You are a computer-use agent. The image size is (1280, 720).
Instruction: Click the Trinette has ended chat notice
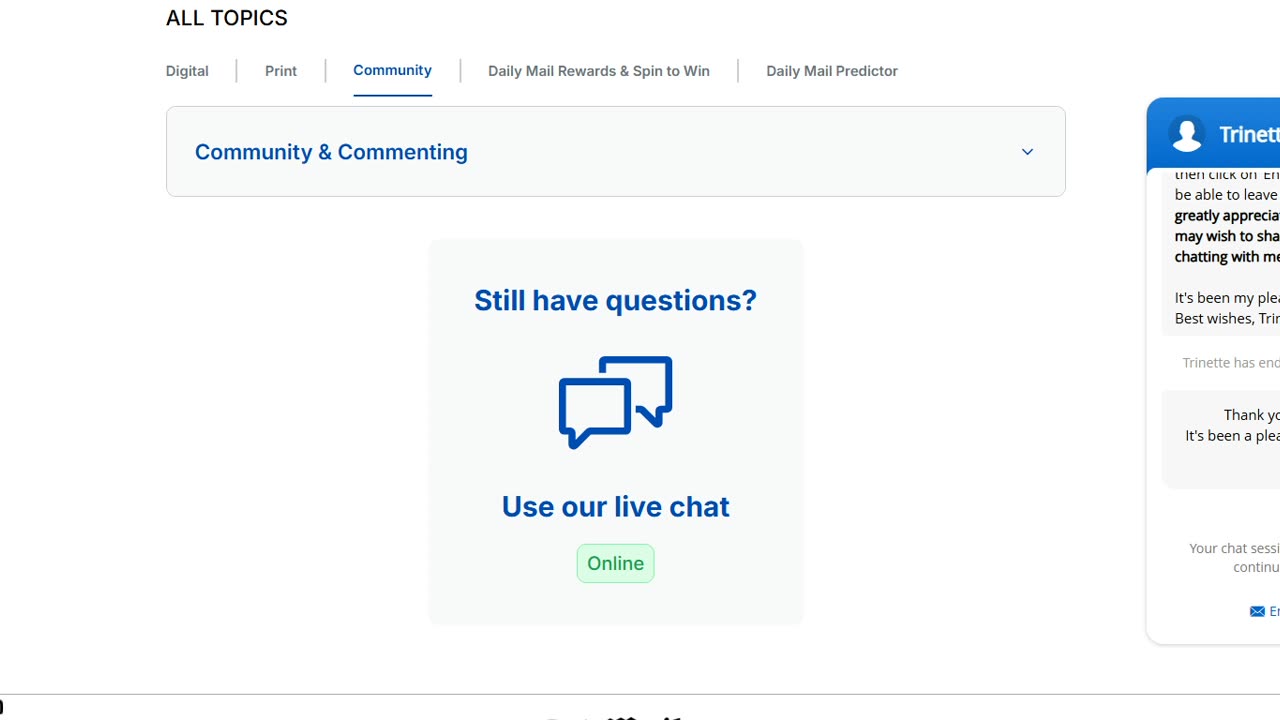tap(1231, 362)
